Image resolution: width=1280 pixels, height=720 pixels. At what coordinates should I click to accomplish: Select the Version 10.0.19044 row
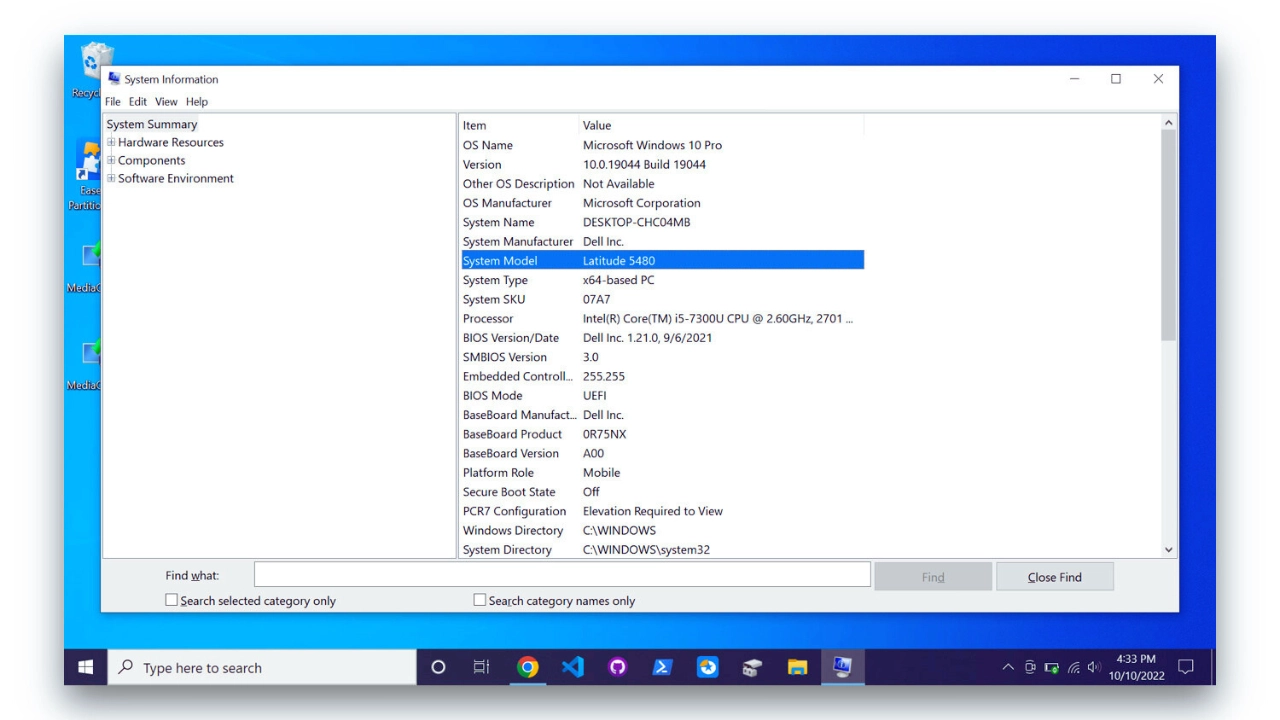[662, 164]
